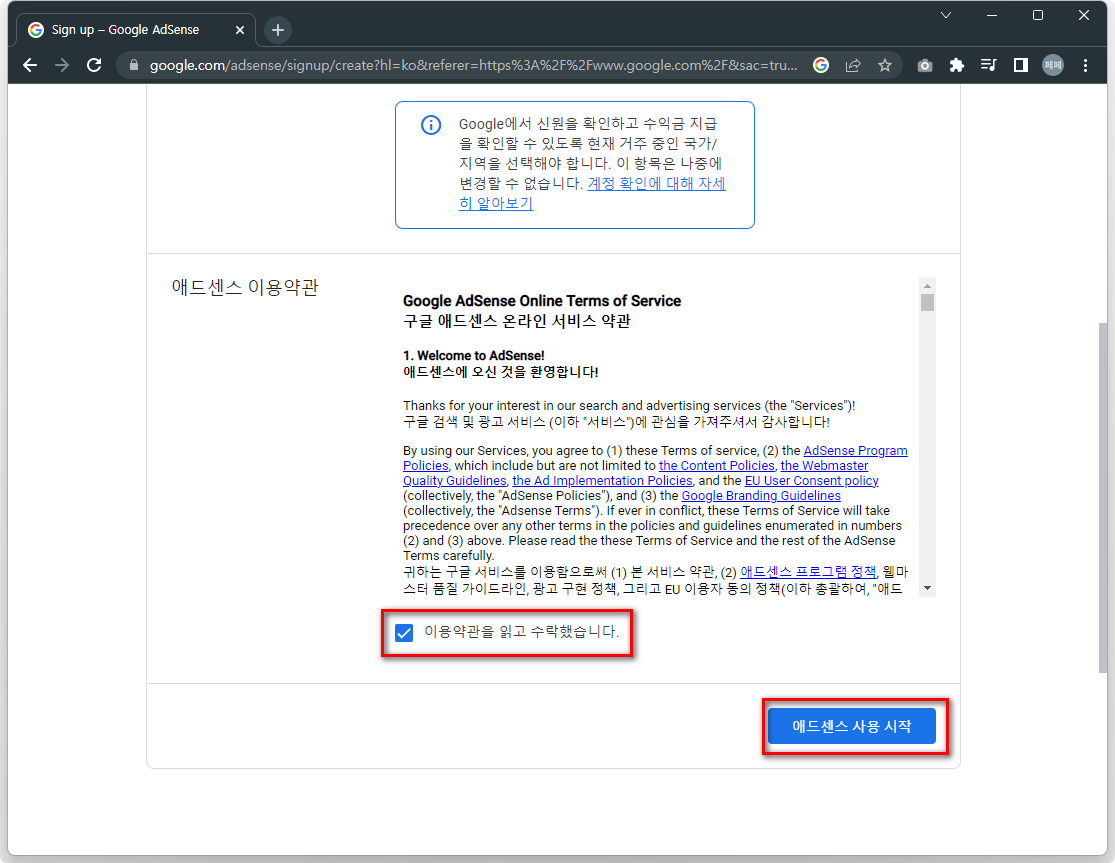Open the media control playlist icon

pyautogui.click(x=988, y=65)
